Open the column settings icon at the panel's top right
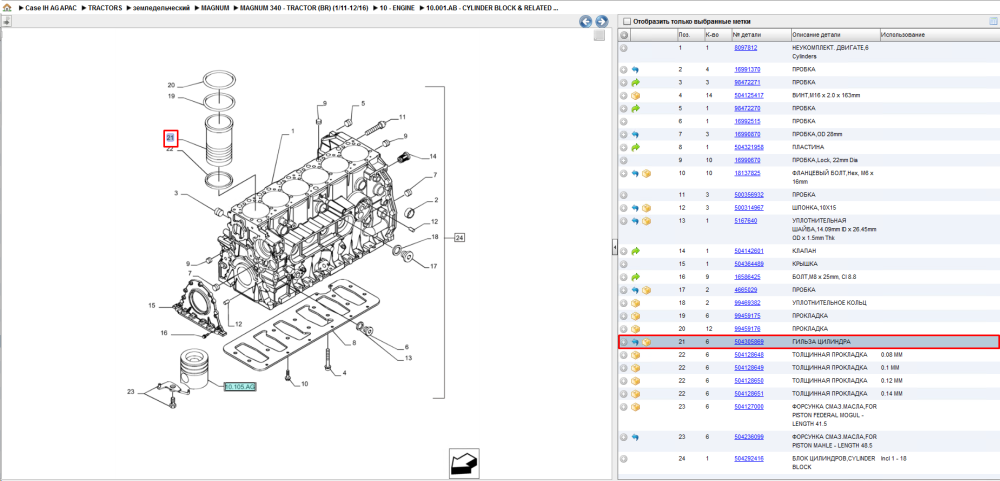The width and height of the screenshot is (1000, 481). [992, 21]
